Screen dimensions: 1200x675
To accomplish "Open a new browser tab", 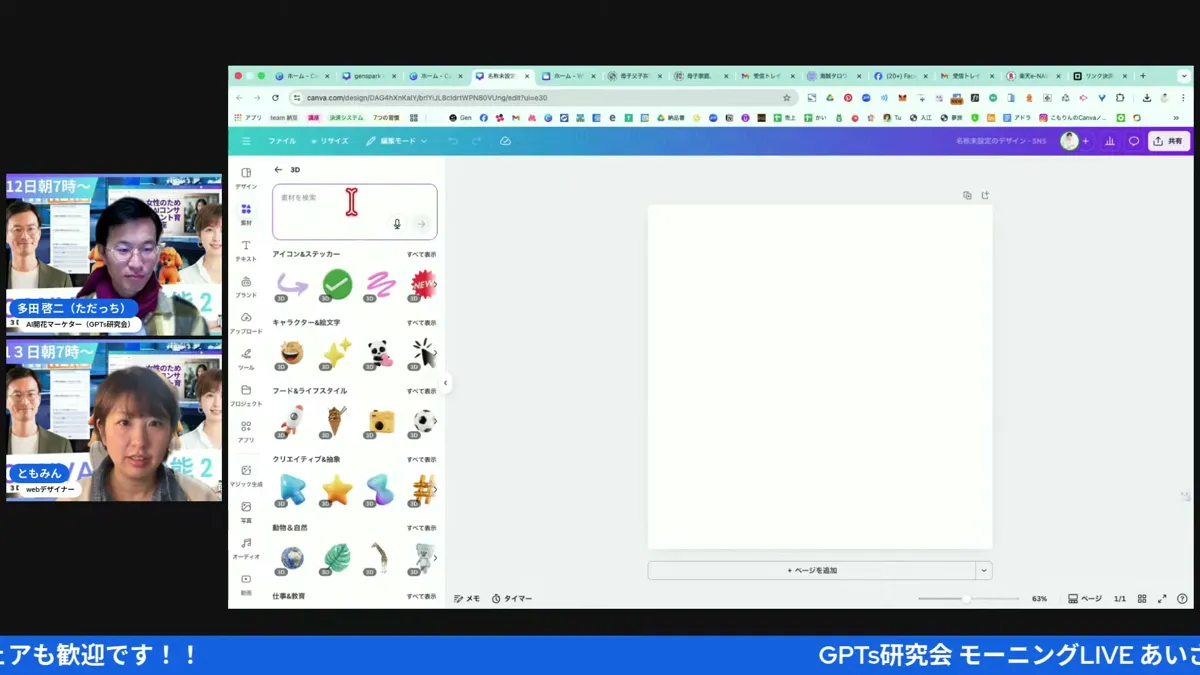I will 1143,76.
